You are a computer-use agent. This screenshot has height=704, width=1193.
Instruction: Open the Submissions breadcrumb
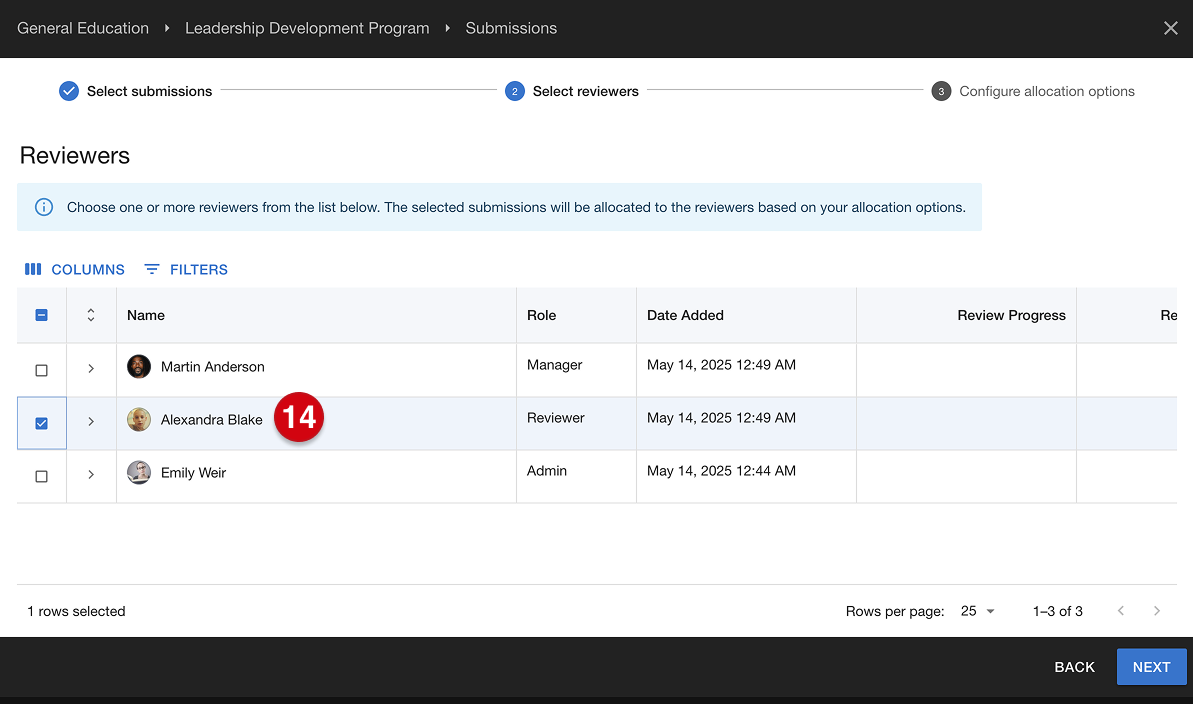click(511, 28)
